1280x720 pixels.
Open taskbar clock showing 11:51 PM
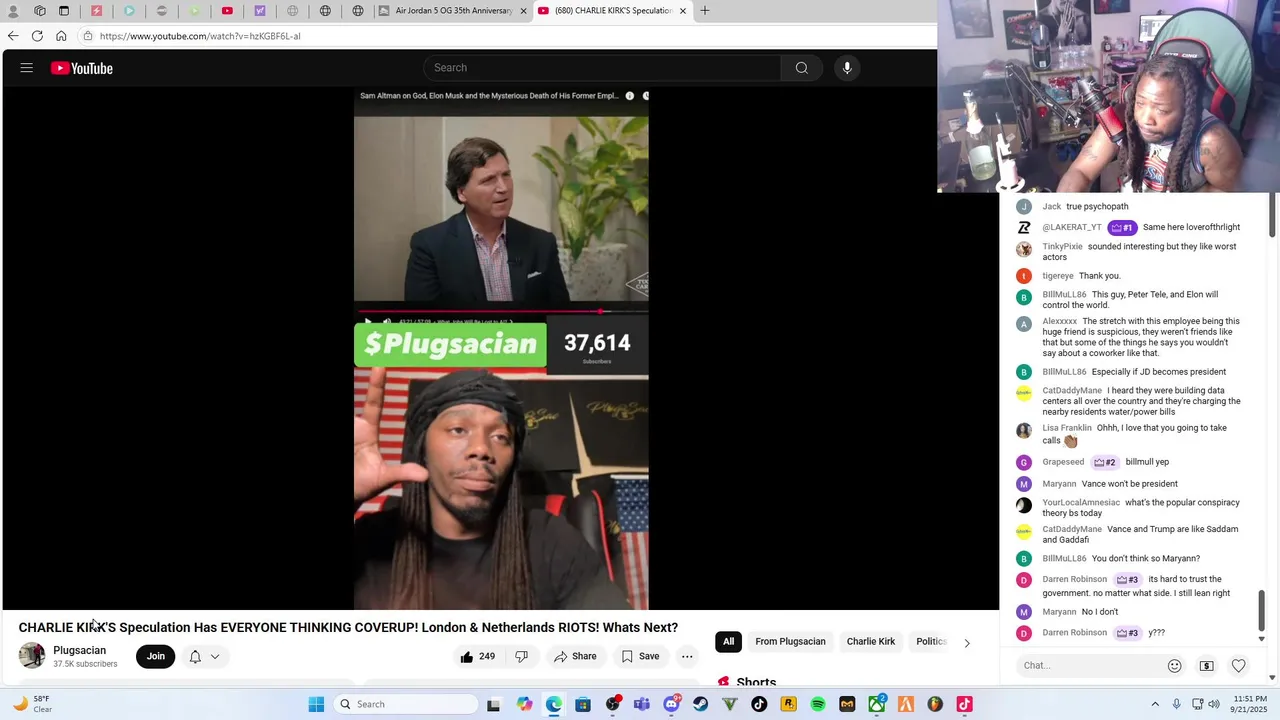pyautogui.click(x=1250, y=704)
